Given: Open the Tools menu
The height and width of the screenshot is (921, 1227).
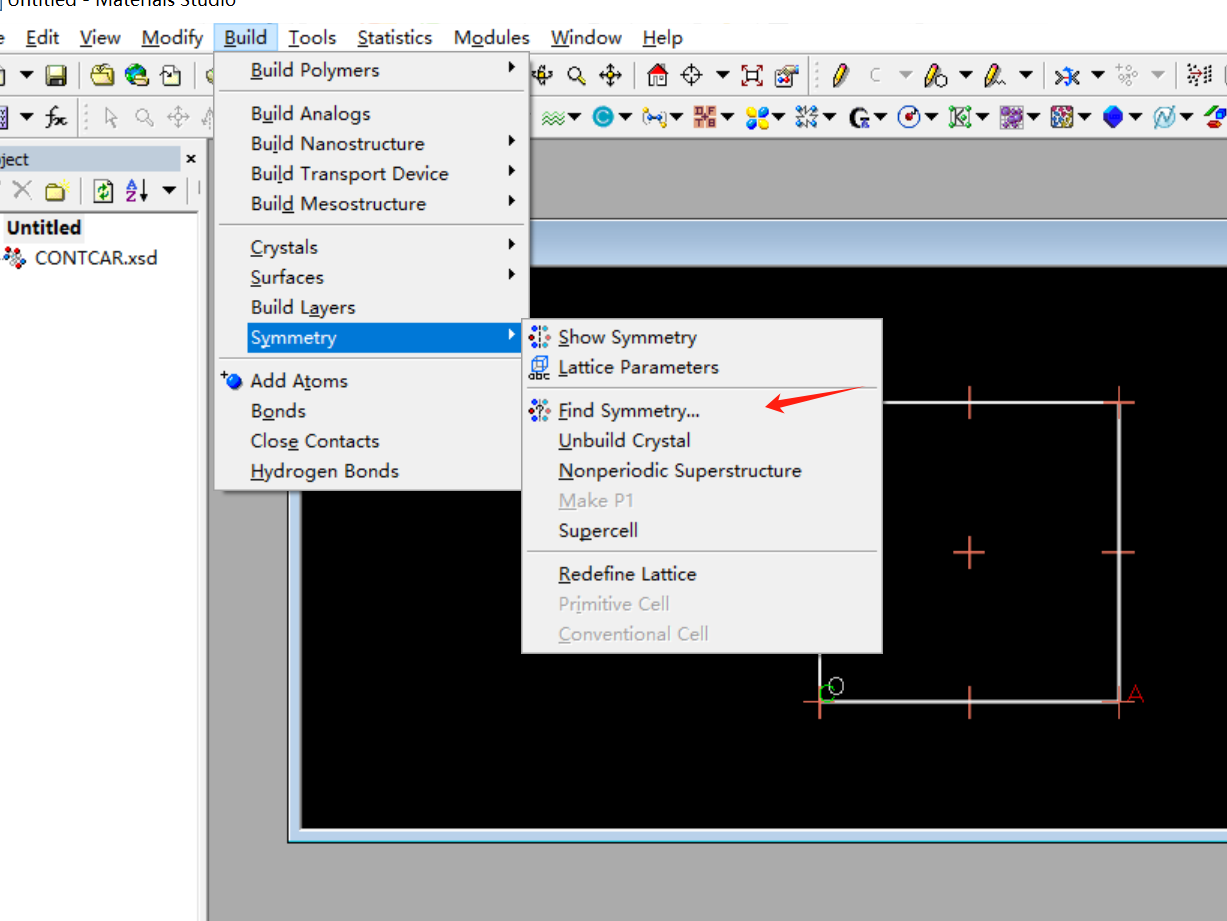Looking at the screenshot, I should coord(312,38).
